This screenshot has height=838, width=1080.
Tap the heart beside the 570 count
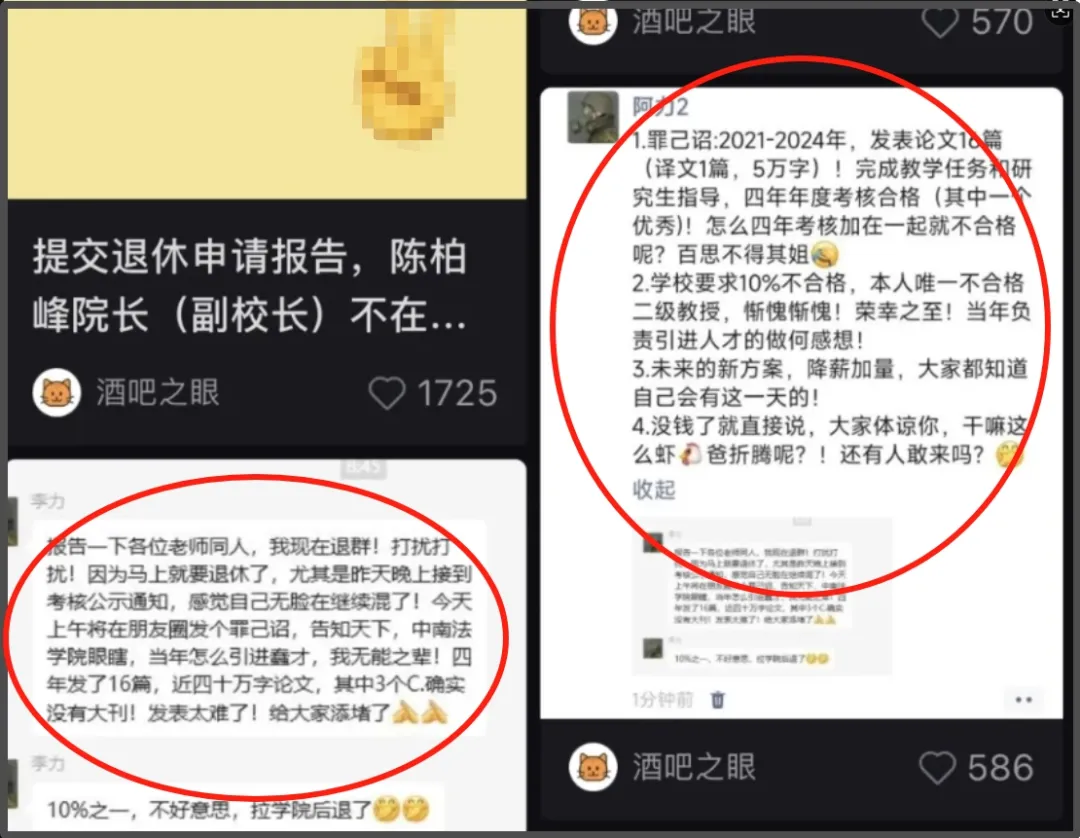[x=940, y=22]
